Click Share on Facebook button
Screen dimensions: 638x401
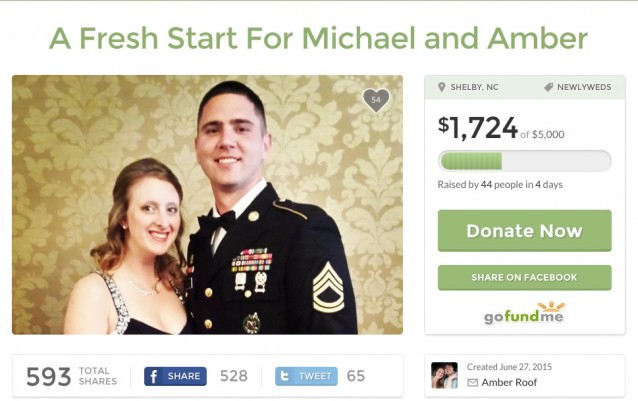coord(524,277)
